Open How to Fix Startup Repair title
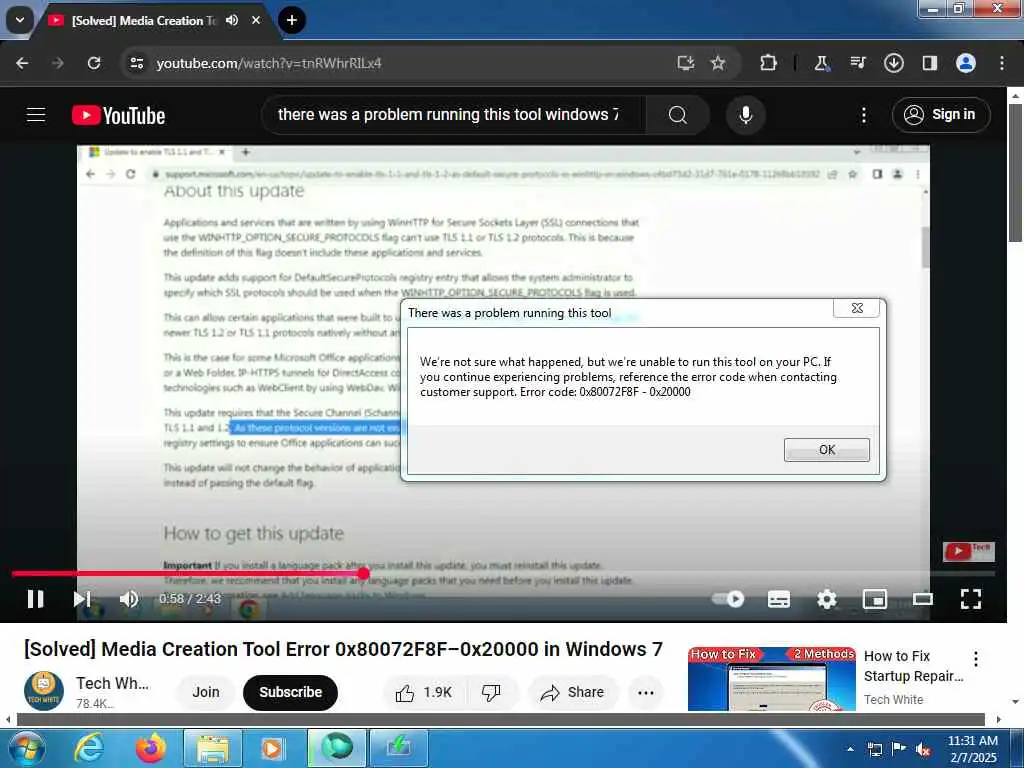 click(x=914, y=665)
